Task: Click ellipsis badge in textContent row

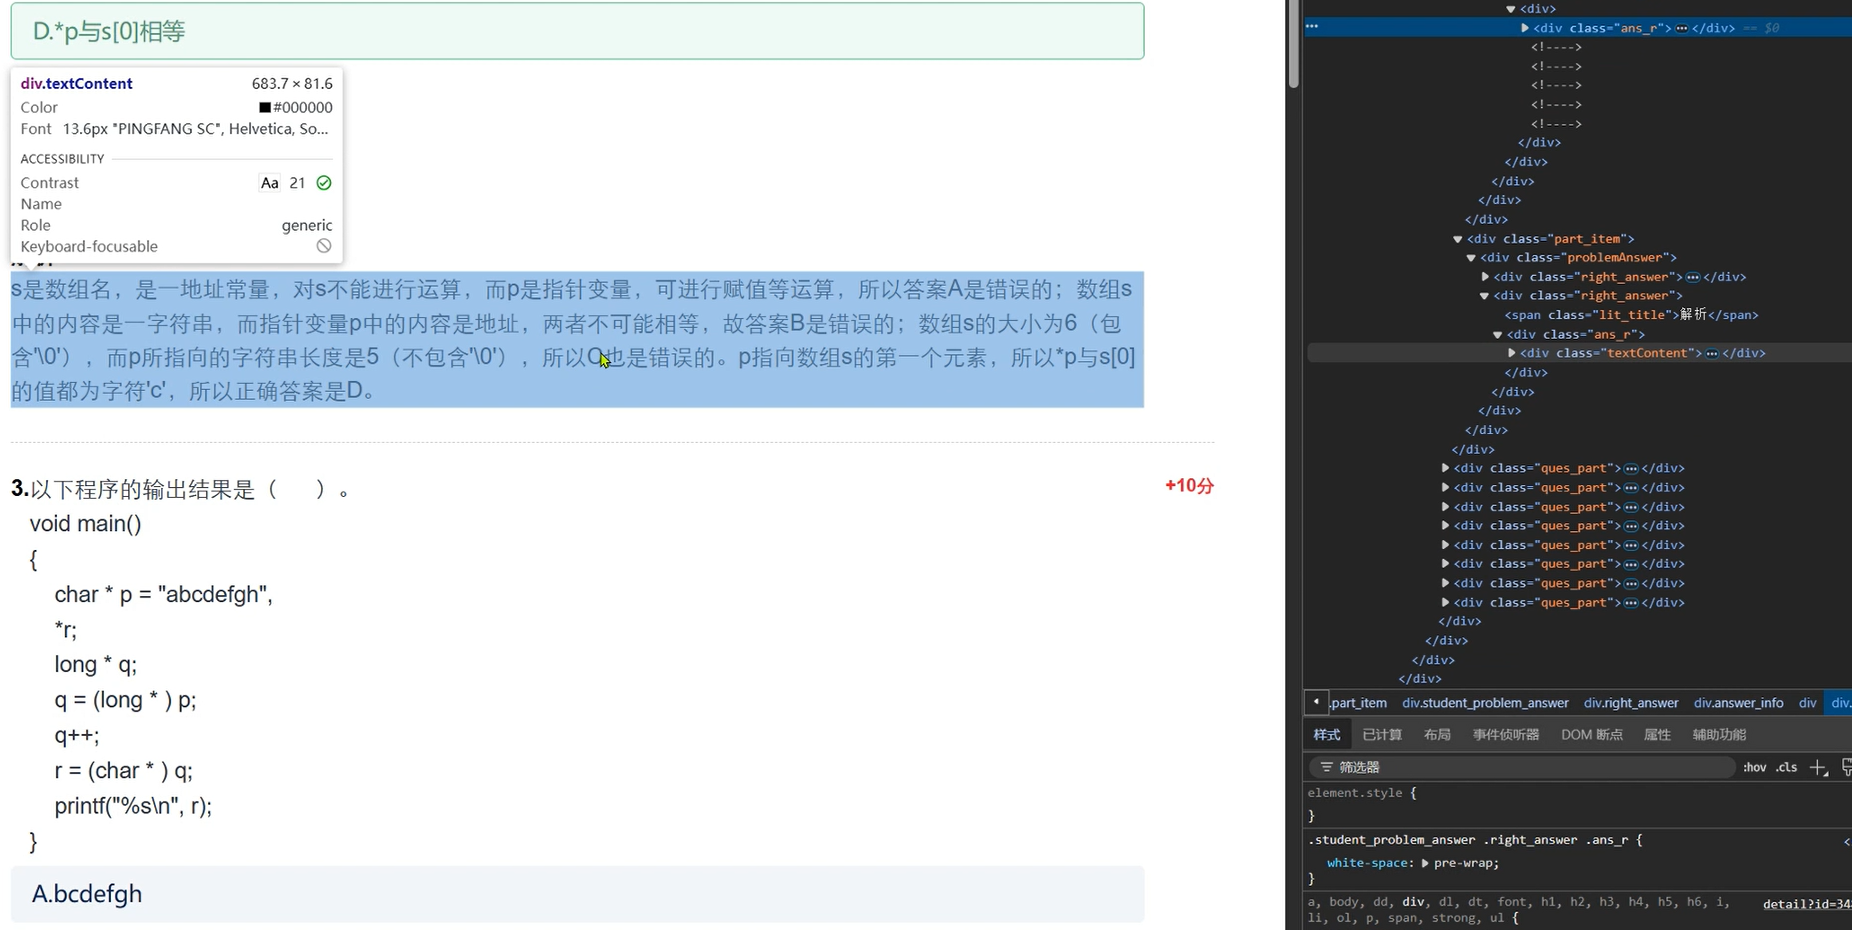Action: (x=1712, y=353)
